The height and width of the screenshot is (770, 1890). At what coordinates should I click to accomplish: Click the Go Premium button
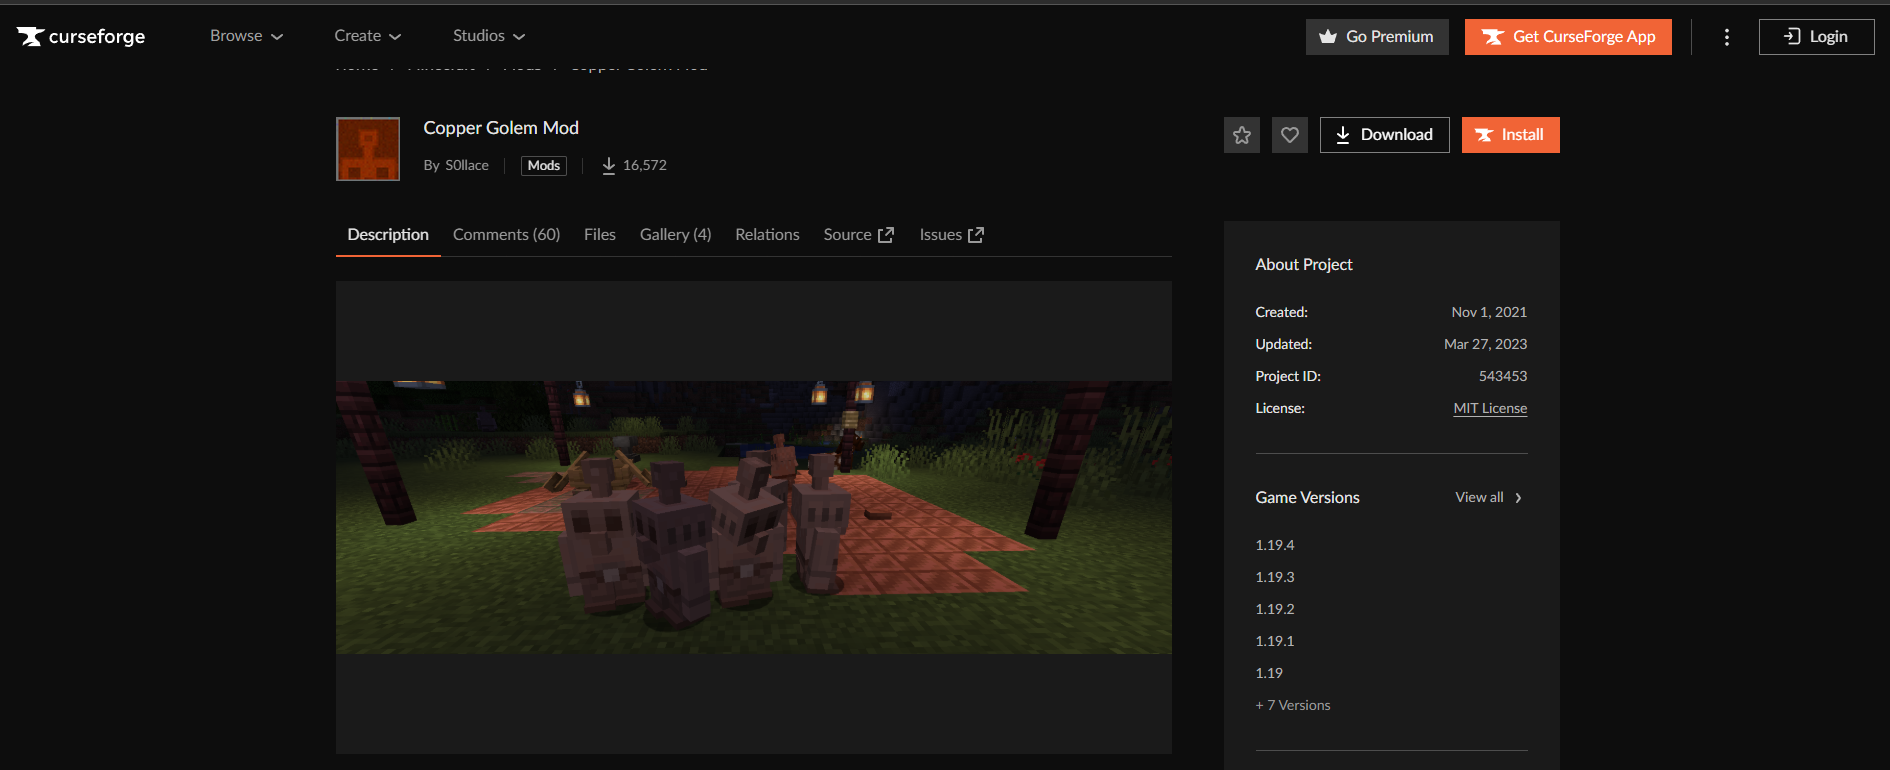click(1377, 37)
